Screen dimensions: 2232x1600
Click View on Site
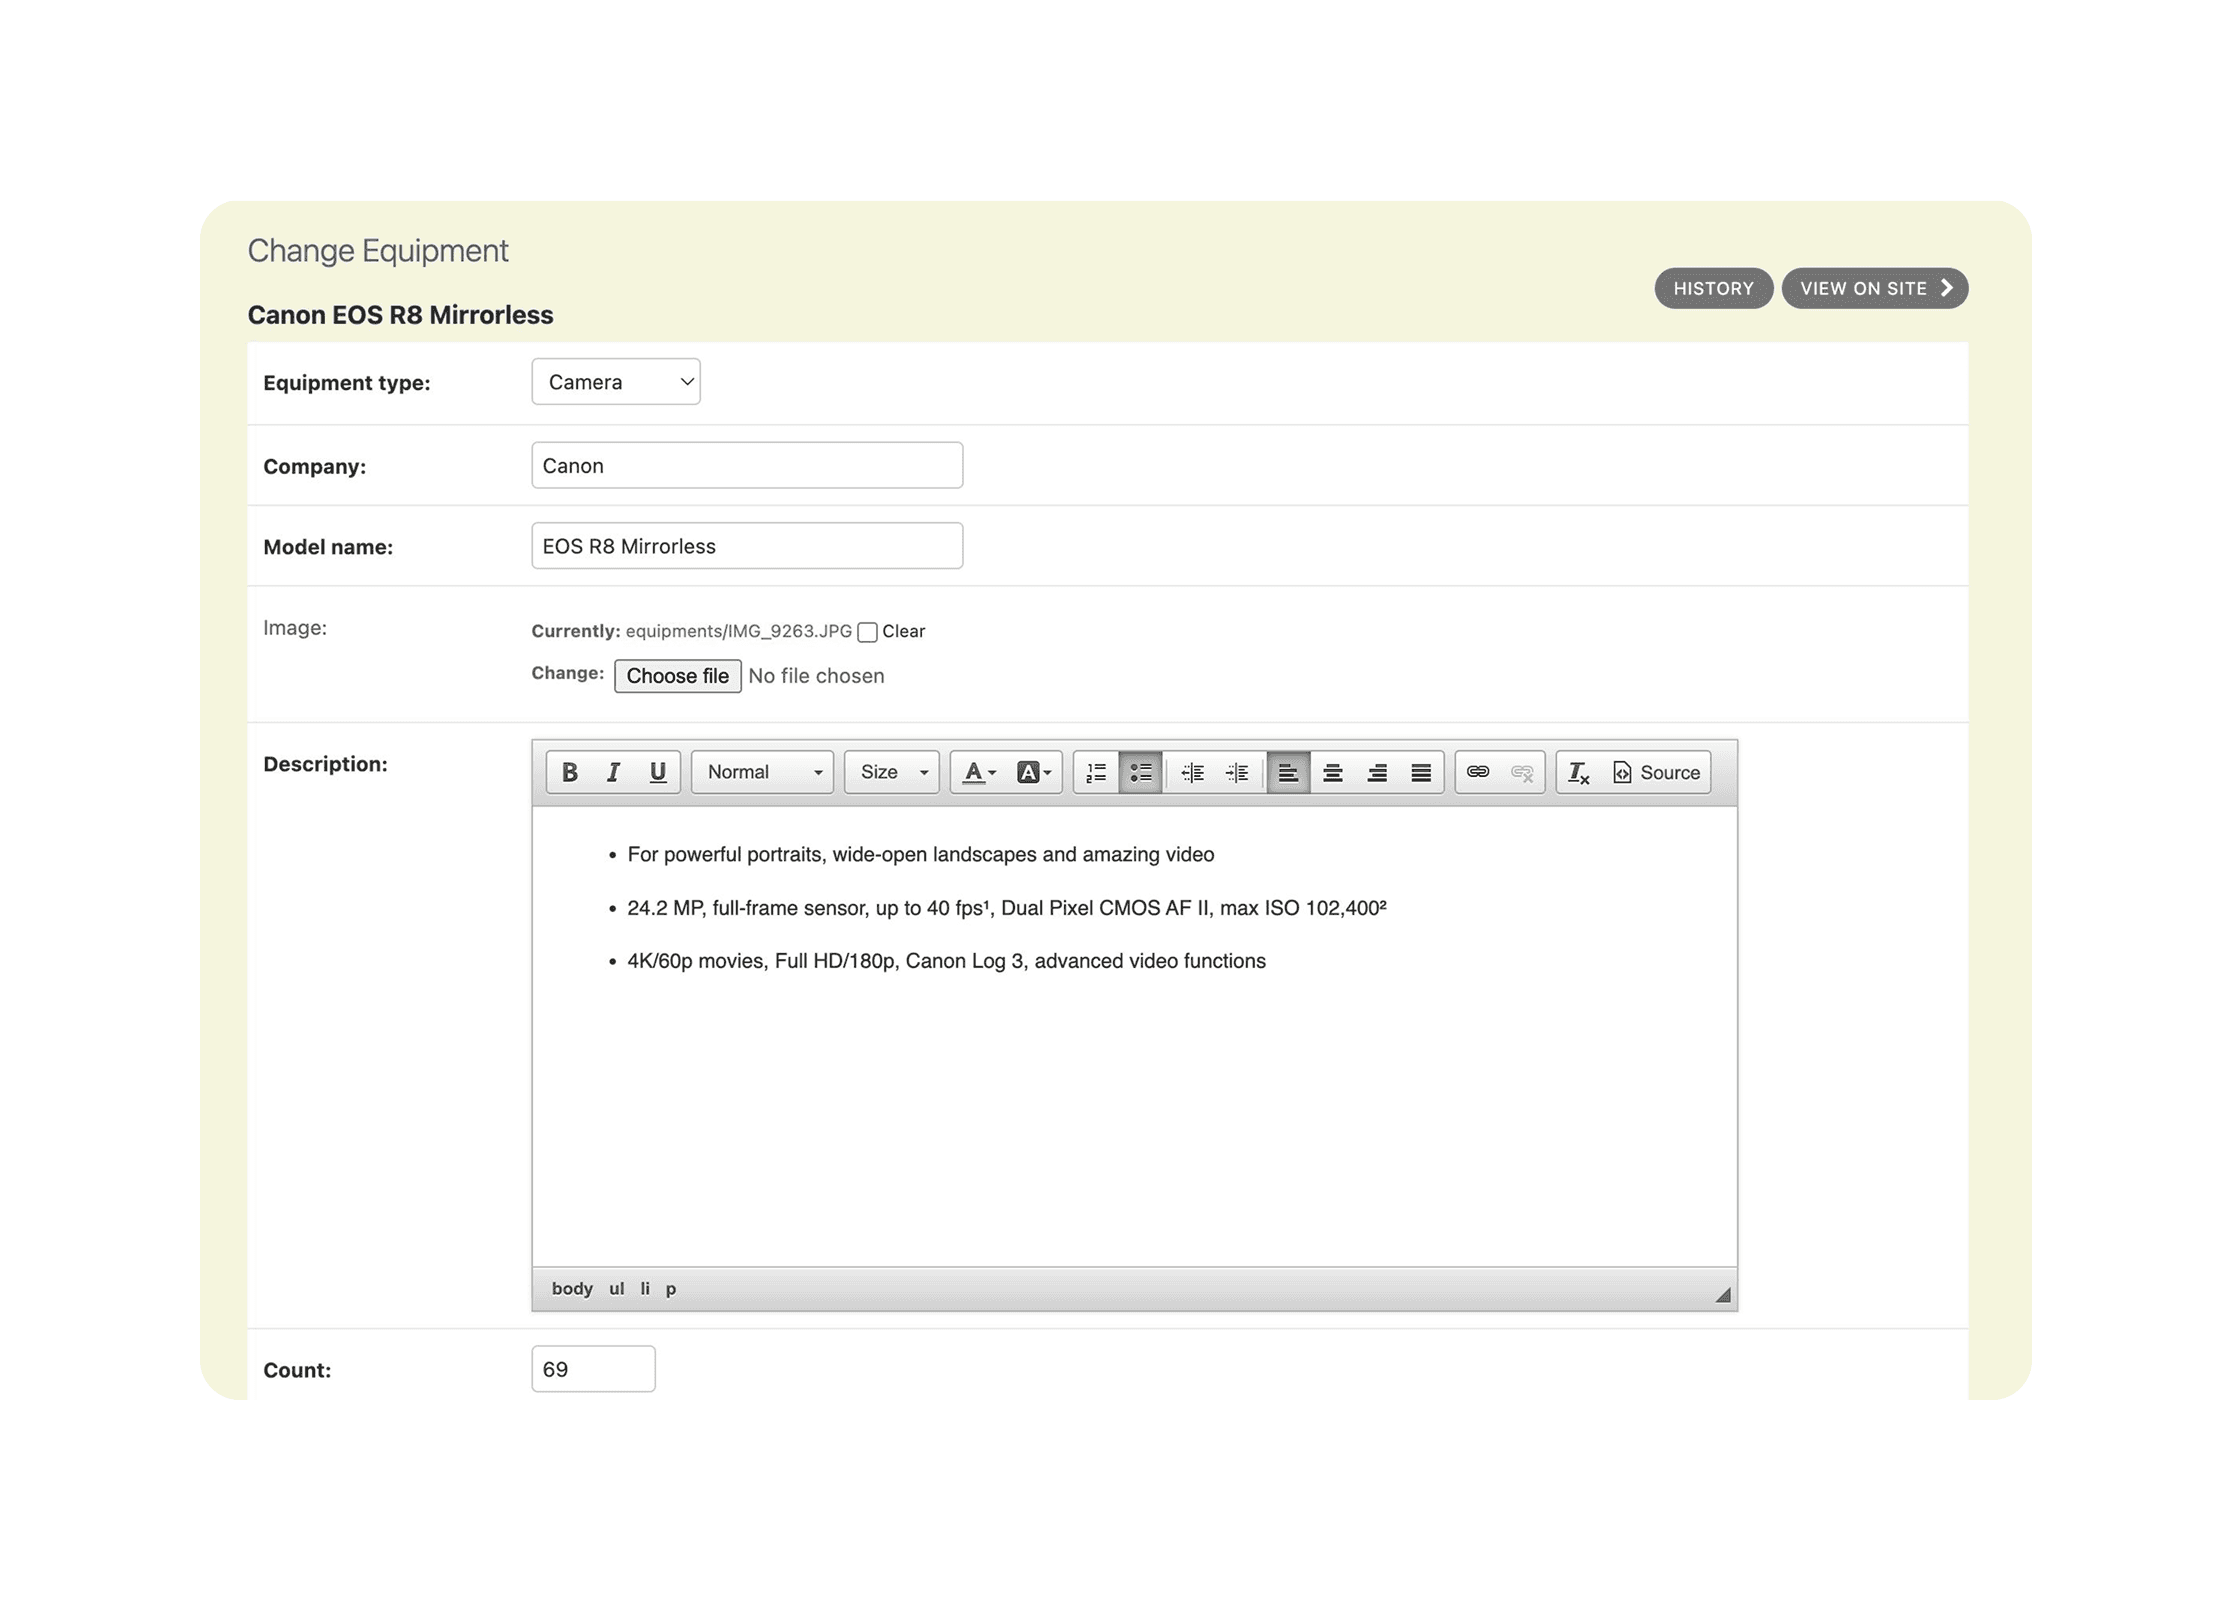1875,289
